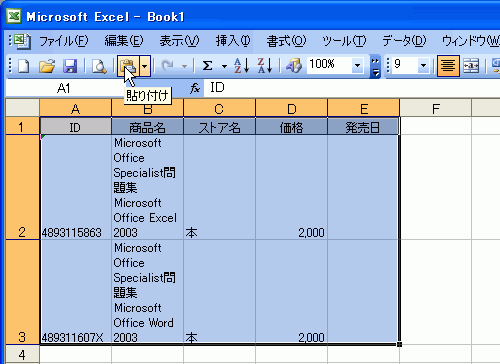The width and height of the screenshot is (500, 364).
Task: Open the 編集(E) menu
Action: 124,41
